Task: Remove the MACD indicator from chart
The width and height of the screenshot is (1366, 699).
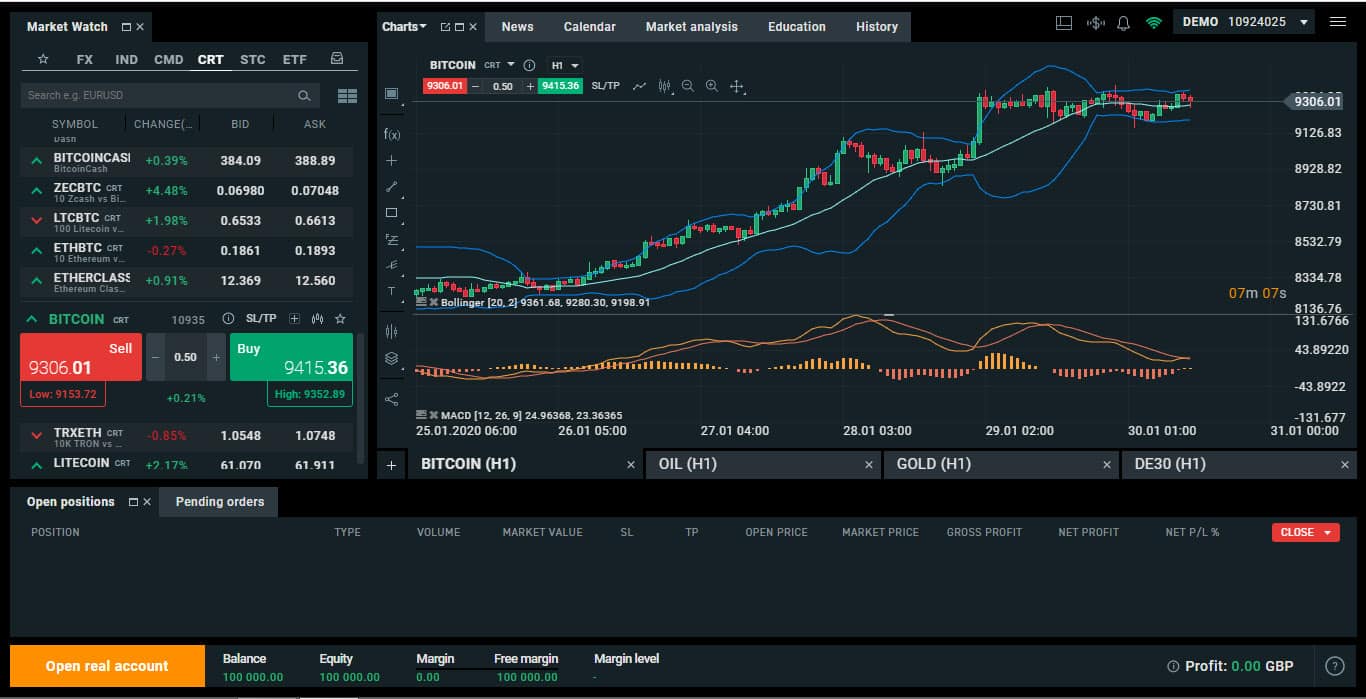Action: click(435, 415)
